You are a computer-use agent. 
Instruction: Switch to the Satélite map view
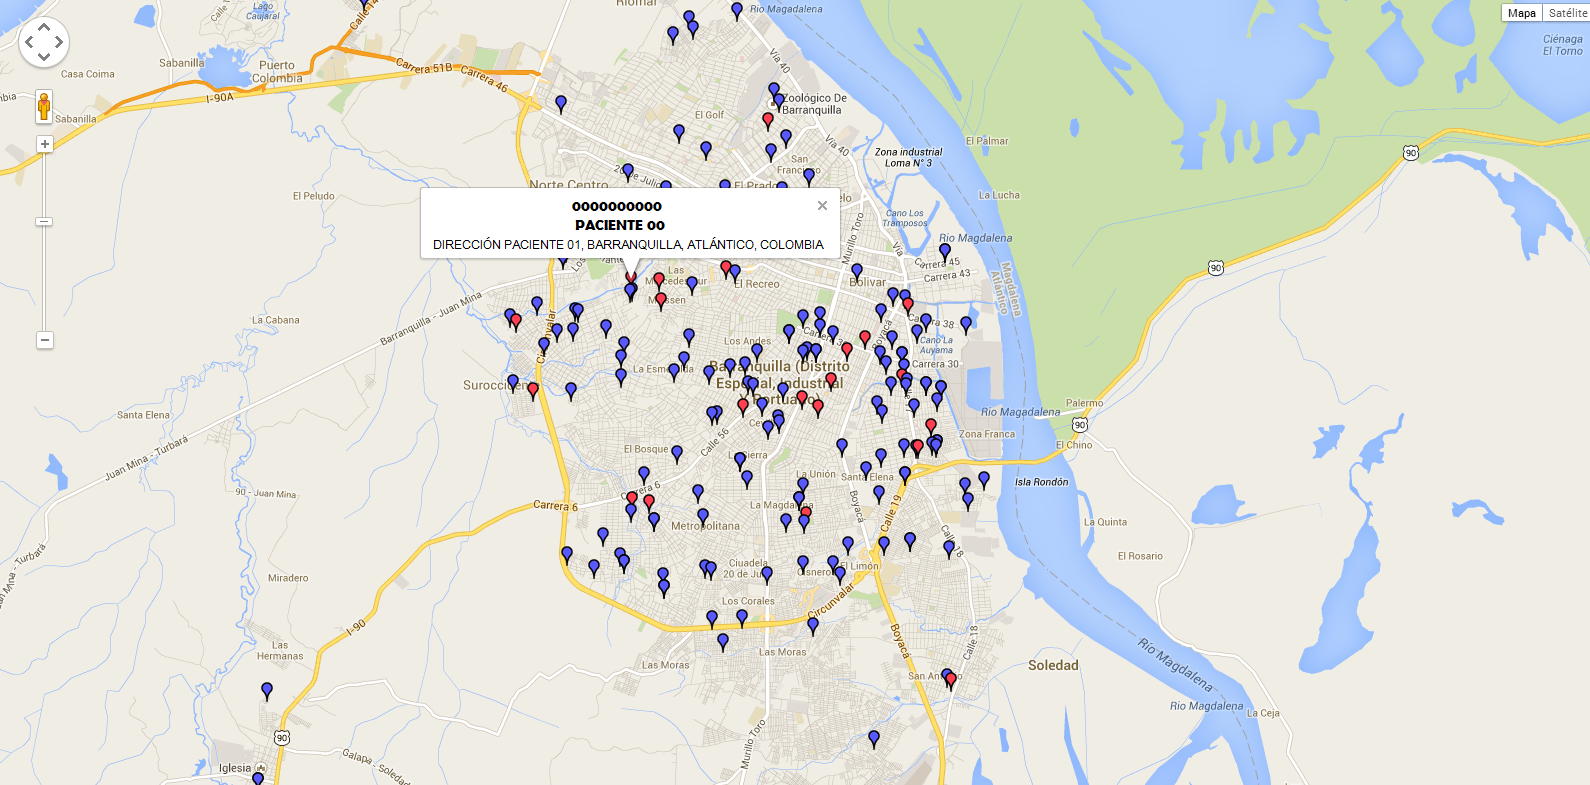pyautogui.click(x=1566, y=13)
